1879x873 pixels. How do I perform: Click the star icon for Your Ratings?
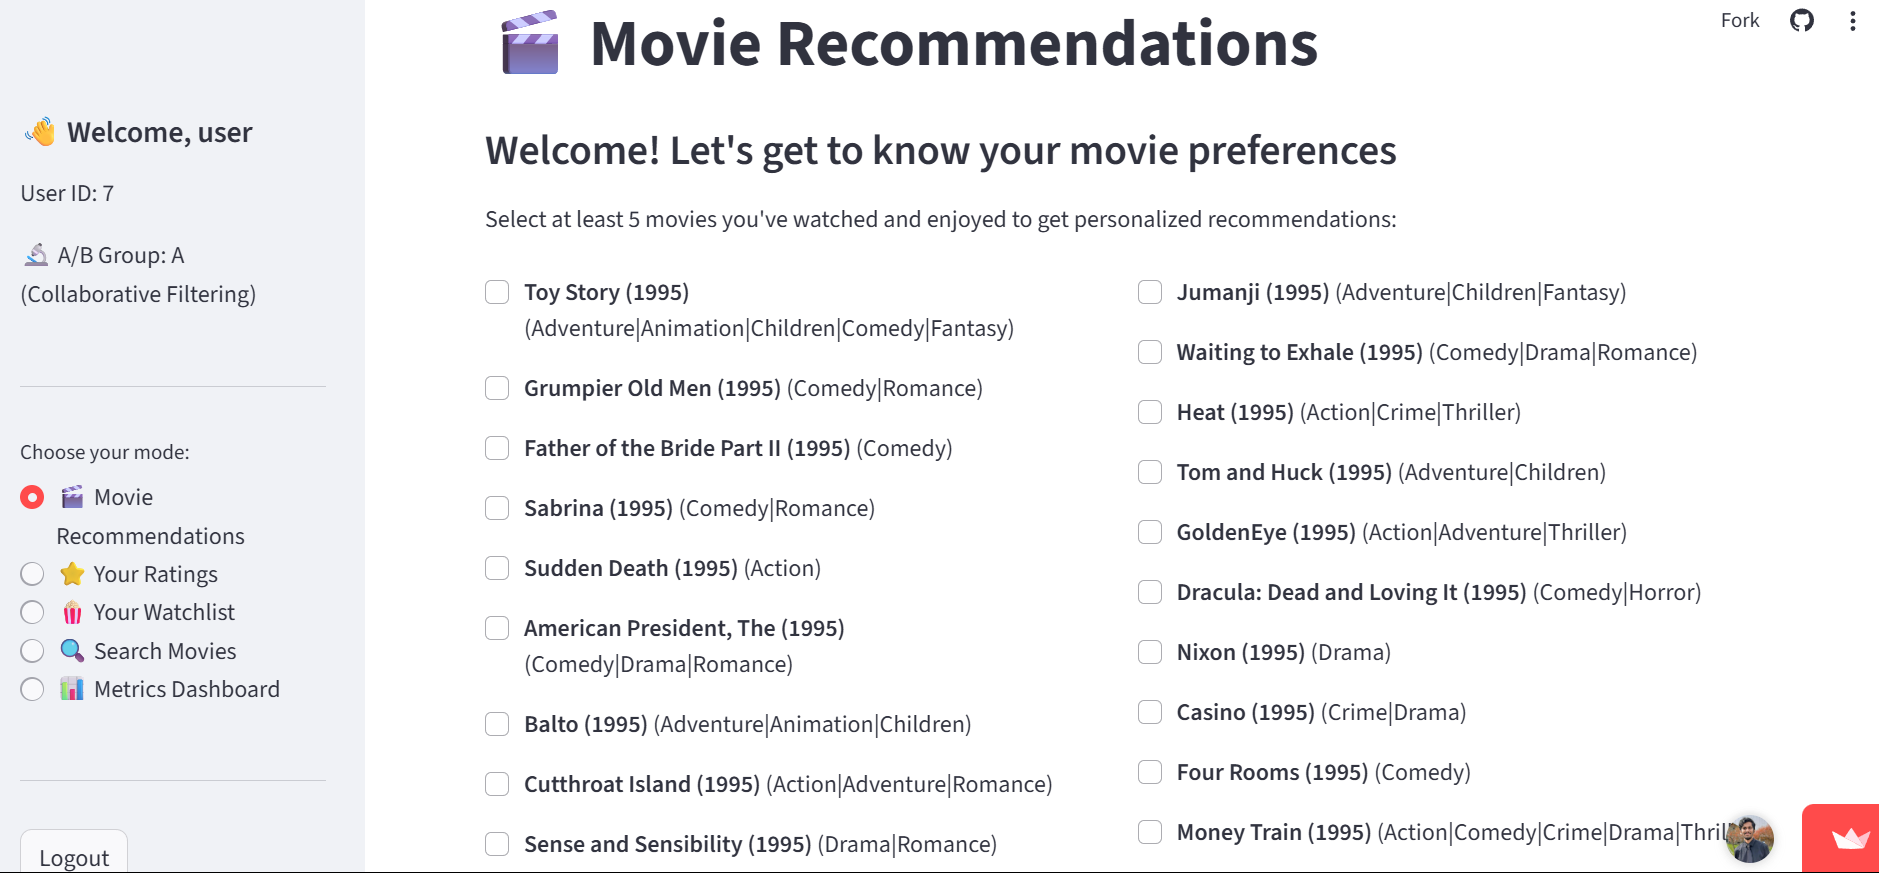[72, 574]
